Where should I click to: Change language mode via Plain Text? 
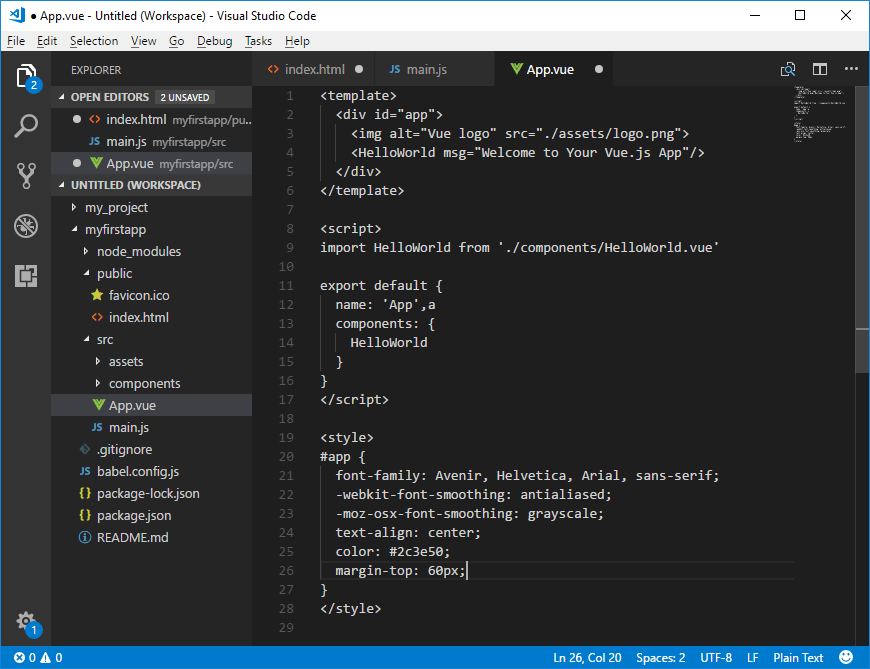798,657
